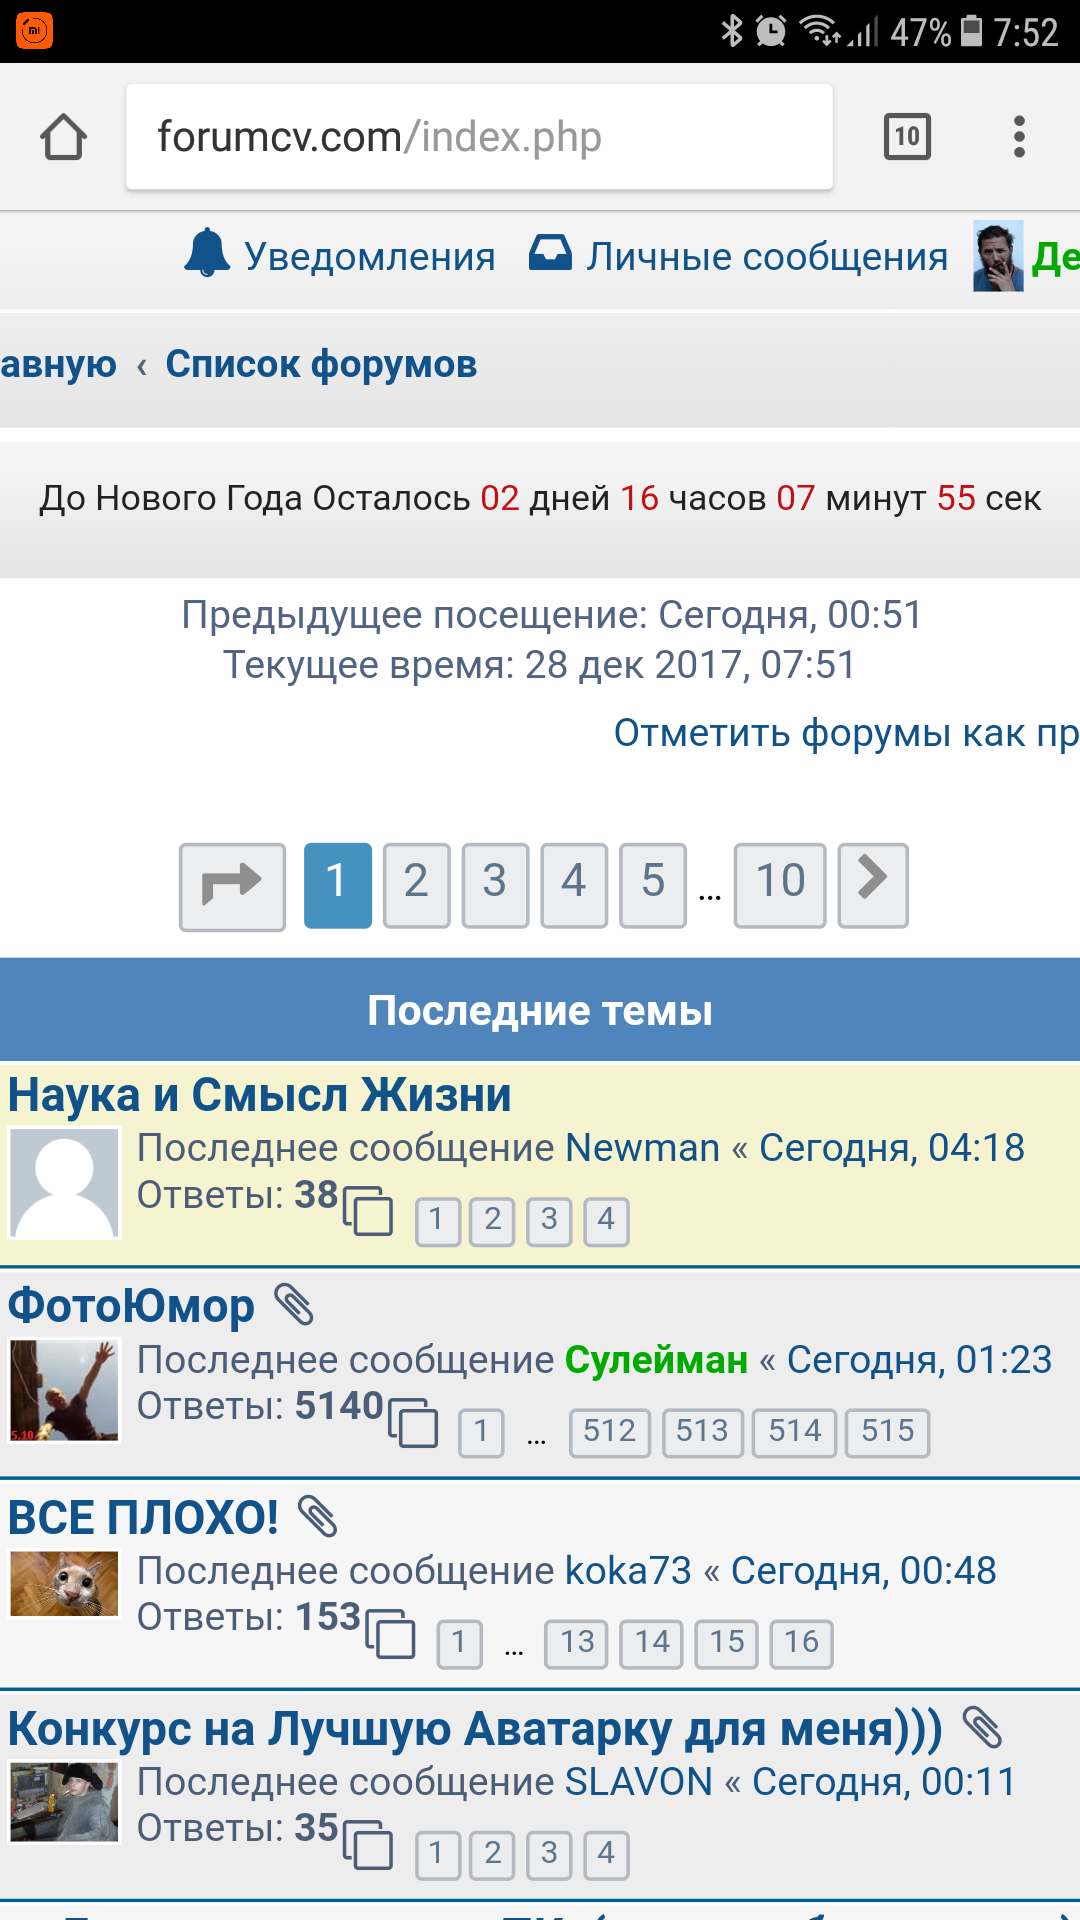Viewport: 1080px width, 1920px height.
Task: Open last post time Сегодня, 01:23
Action: 920,1360
